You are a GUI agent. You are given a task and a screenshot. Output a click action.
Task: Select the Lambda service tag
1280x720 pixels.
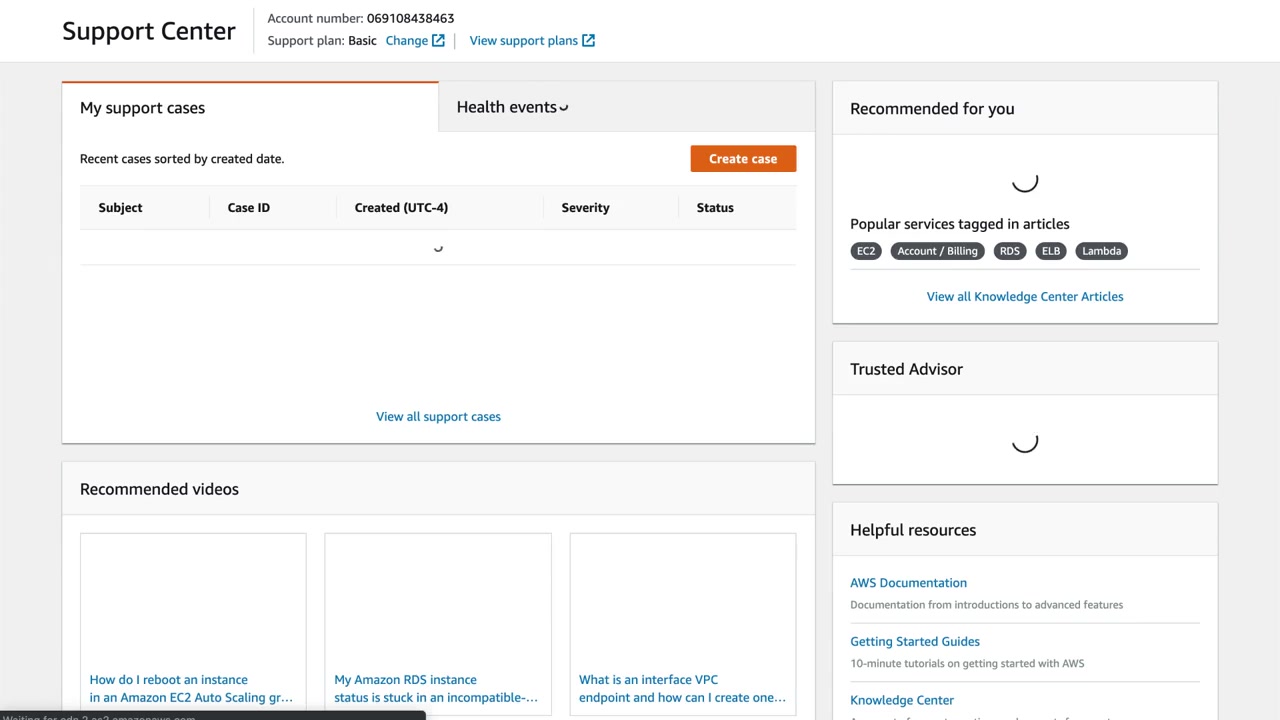pos(1101,251)
